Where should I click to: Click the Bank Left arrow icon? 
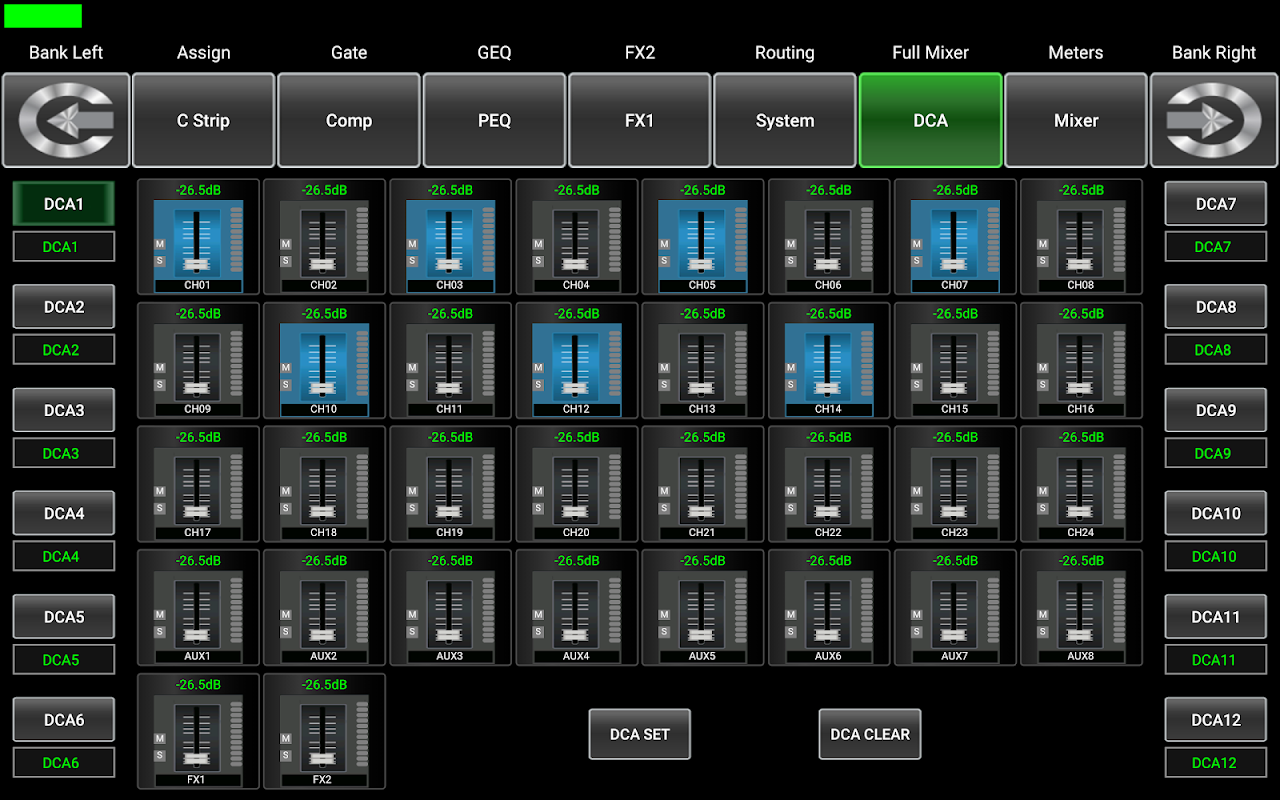66,120
